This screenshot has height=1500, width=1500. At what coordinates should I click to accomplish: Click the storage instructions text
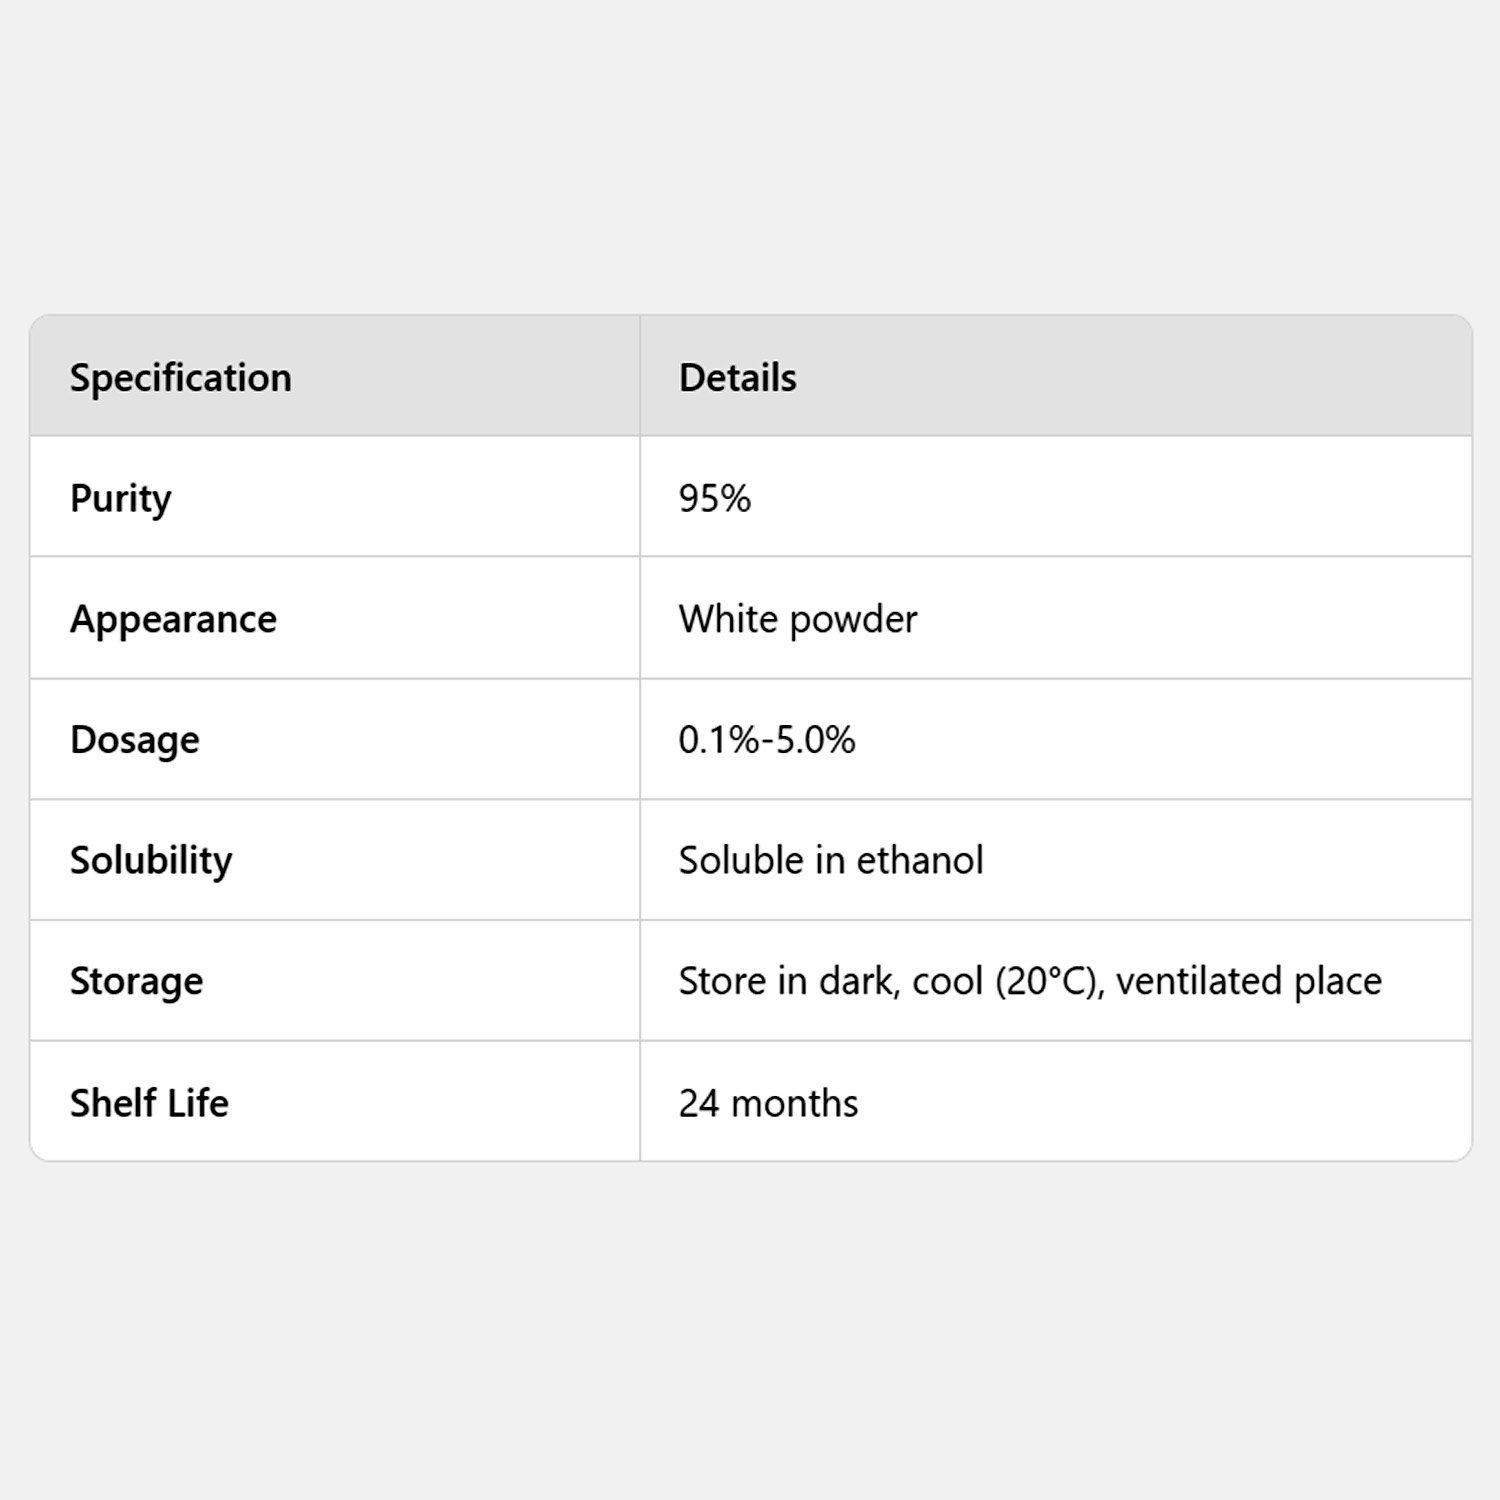point(1030,982)
